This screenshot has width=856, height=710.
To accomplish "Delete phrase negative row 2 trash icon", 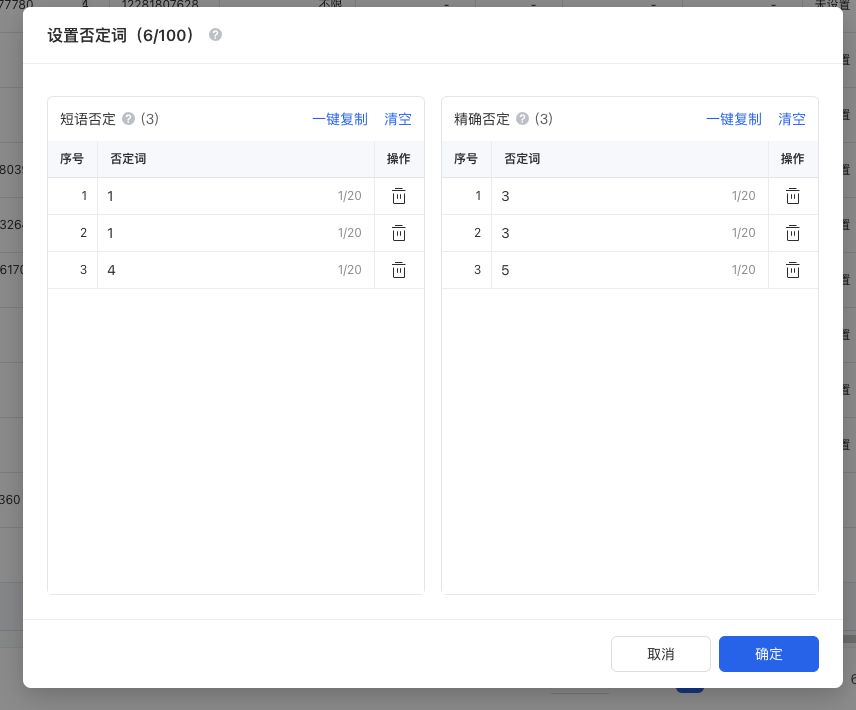I will tap(398, 233).
